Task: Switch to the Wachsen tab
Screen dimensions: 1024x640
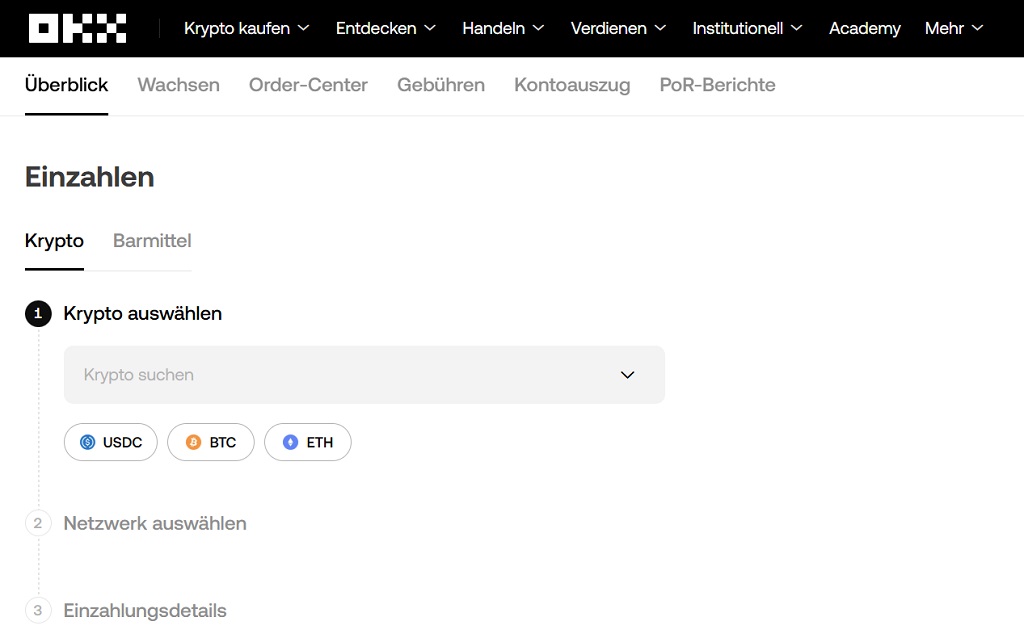Action: click(x=178, y=85)
